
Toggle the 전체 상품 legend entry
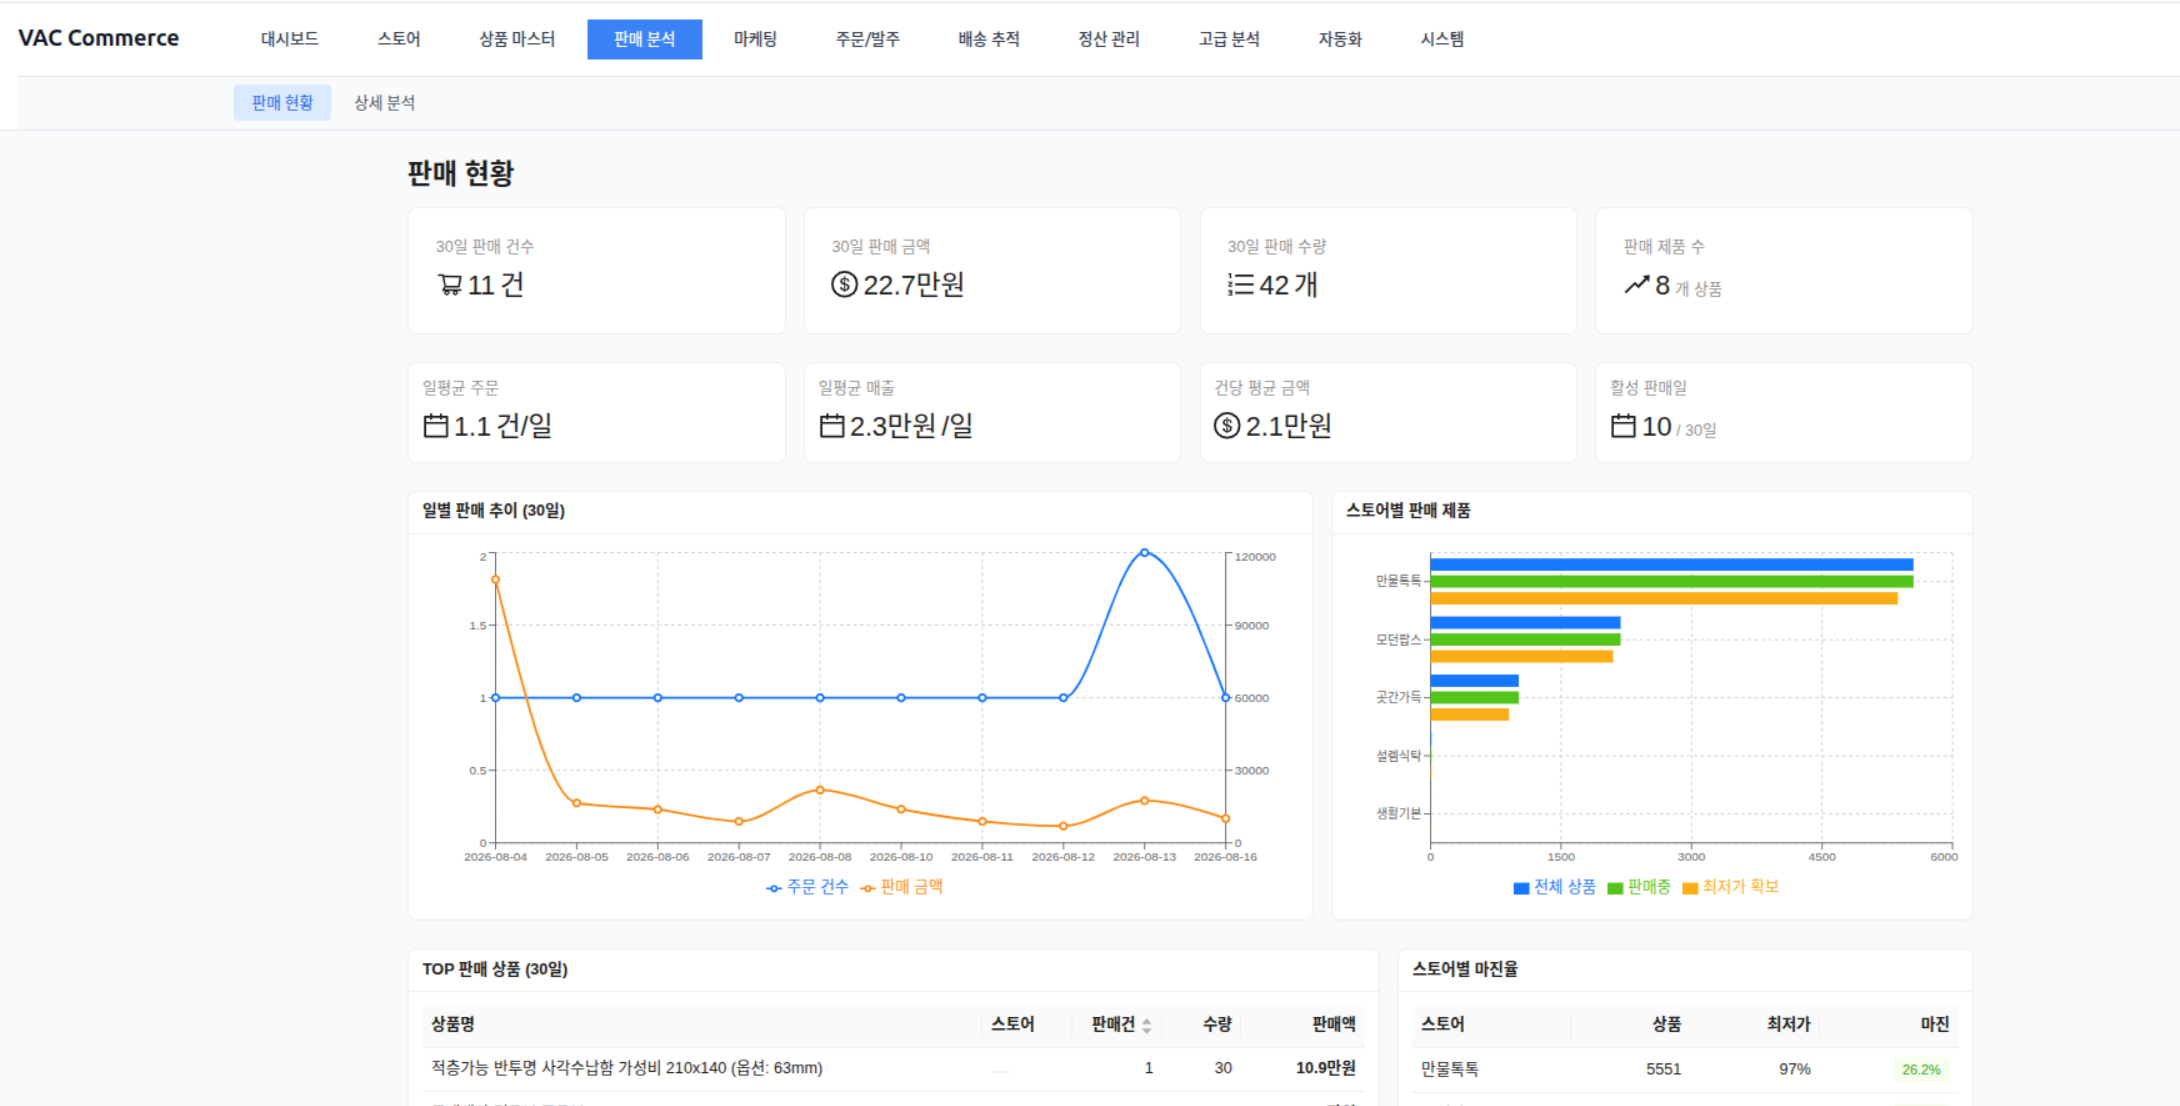click(1555, 887)
